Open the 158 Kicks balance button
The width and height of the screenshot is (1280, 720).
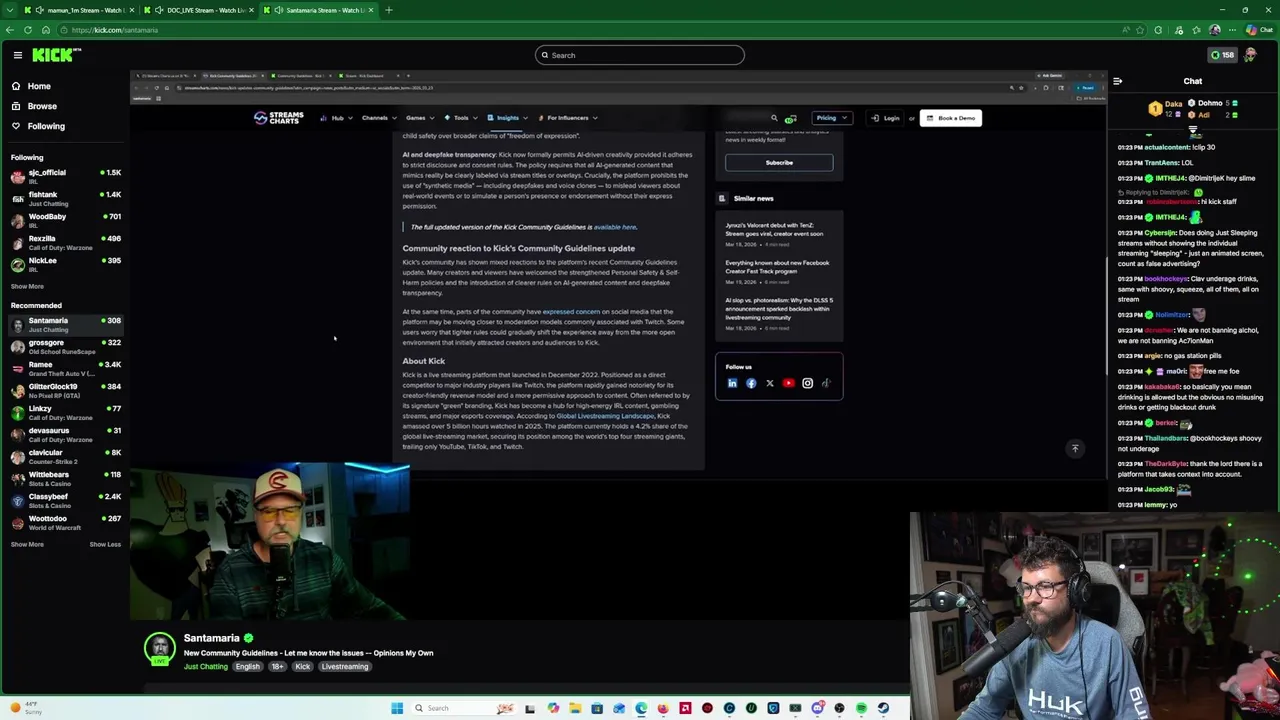[x=1222, y=55]
